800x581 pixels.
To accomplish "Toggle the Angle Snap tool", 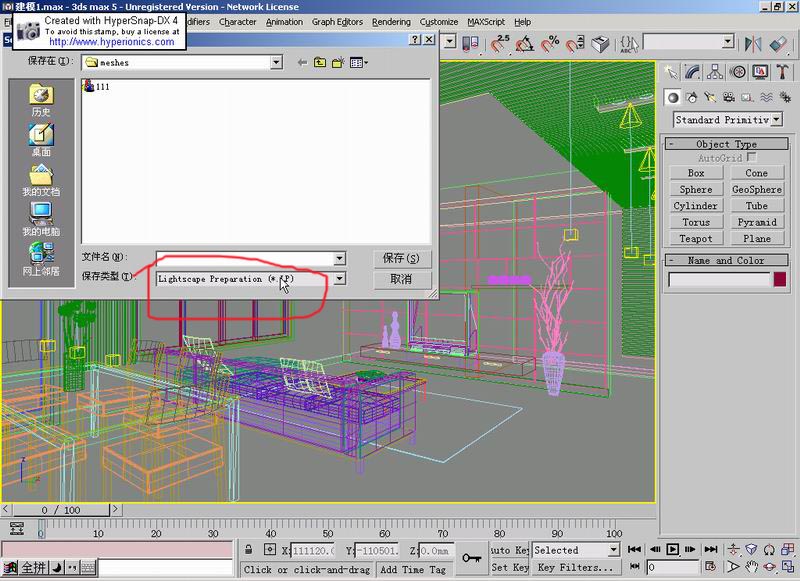I will pos(524,44).
